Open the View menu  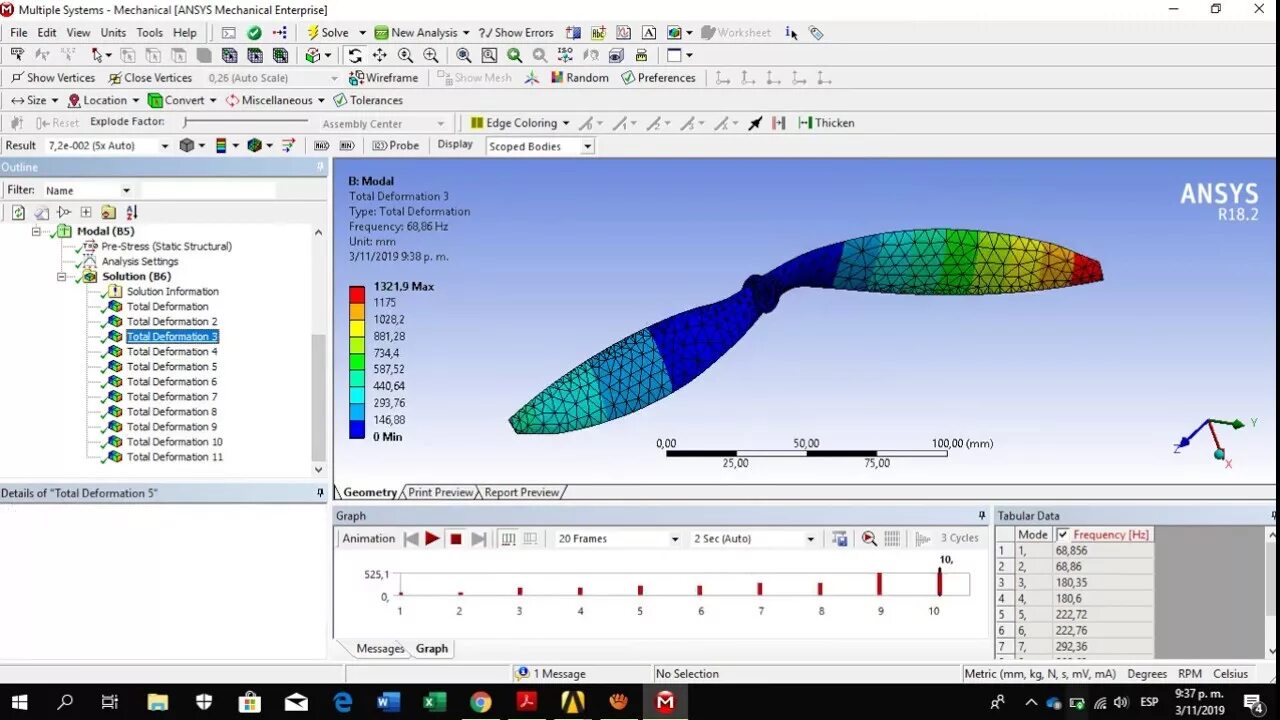79,33
